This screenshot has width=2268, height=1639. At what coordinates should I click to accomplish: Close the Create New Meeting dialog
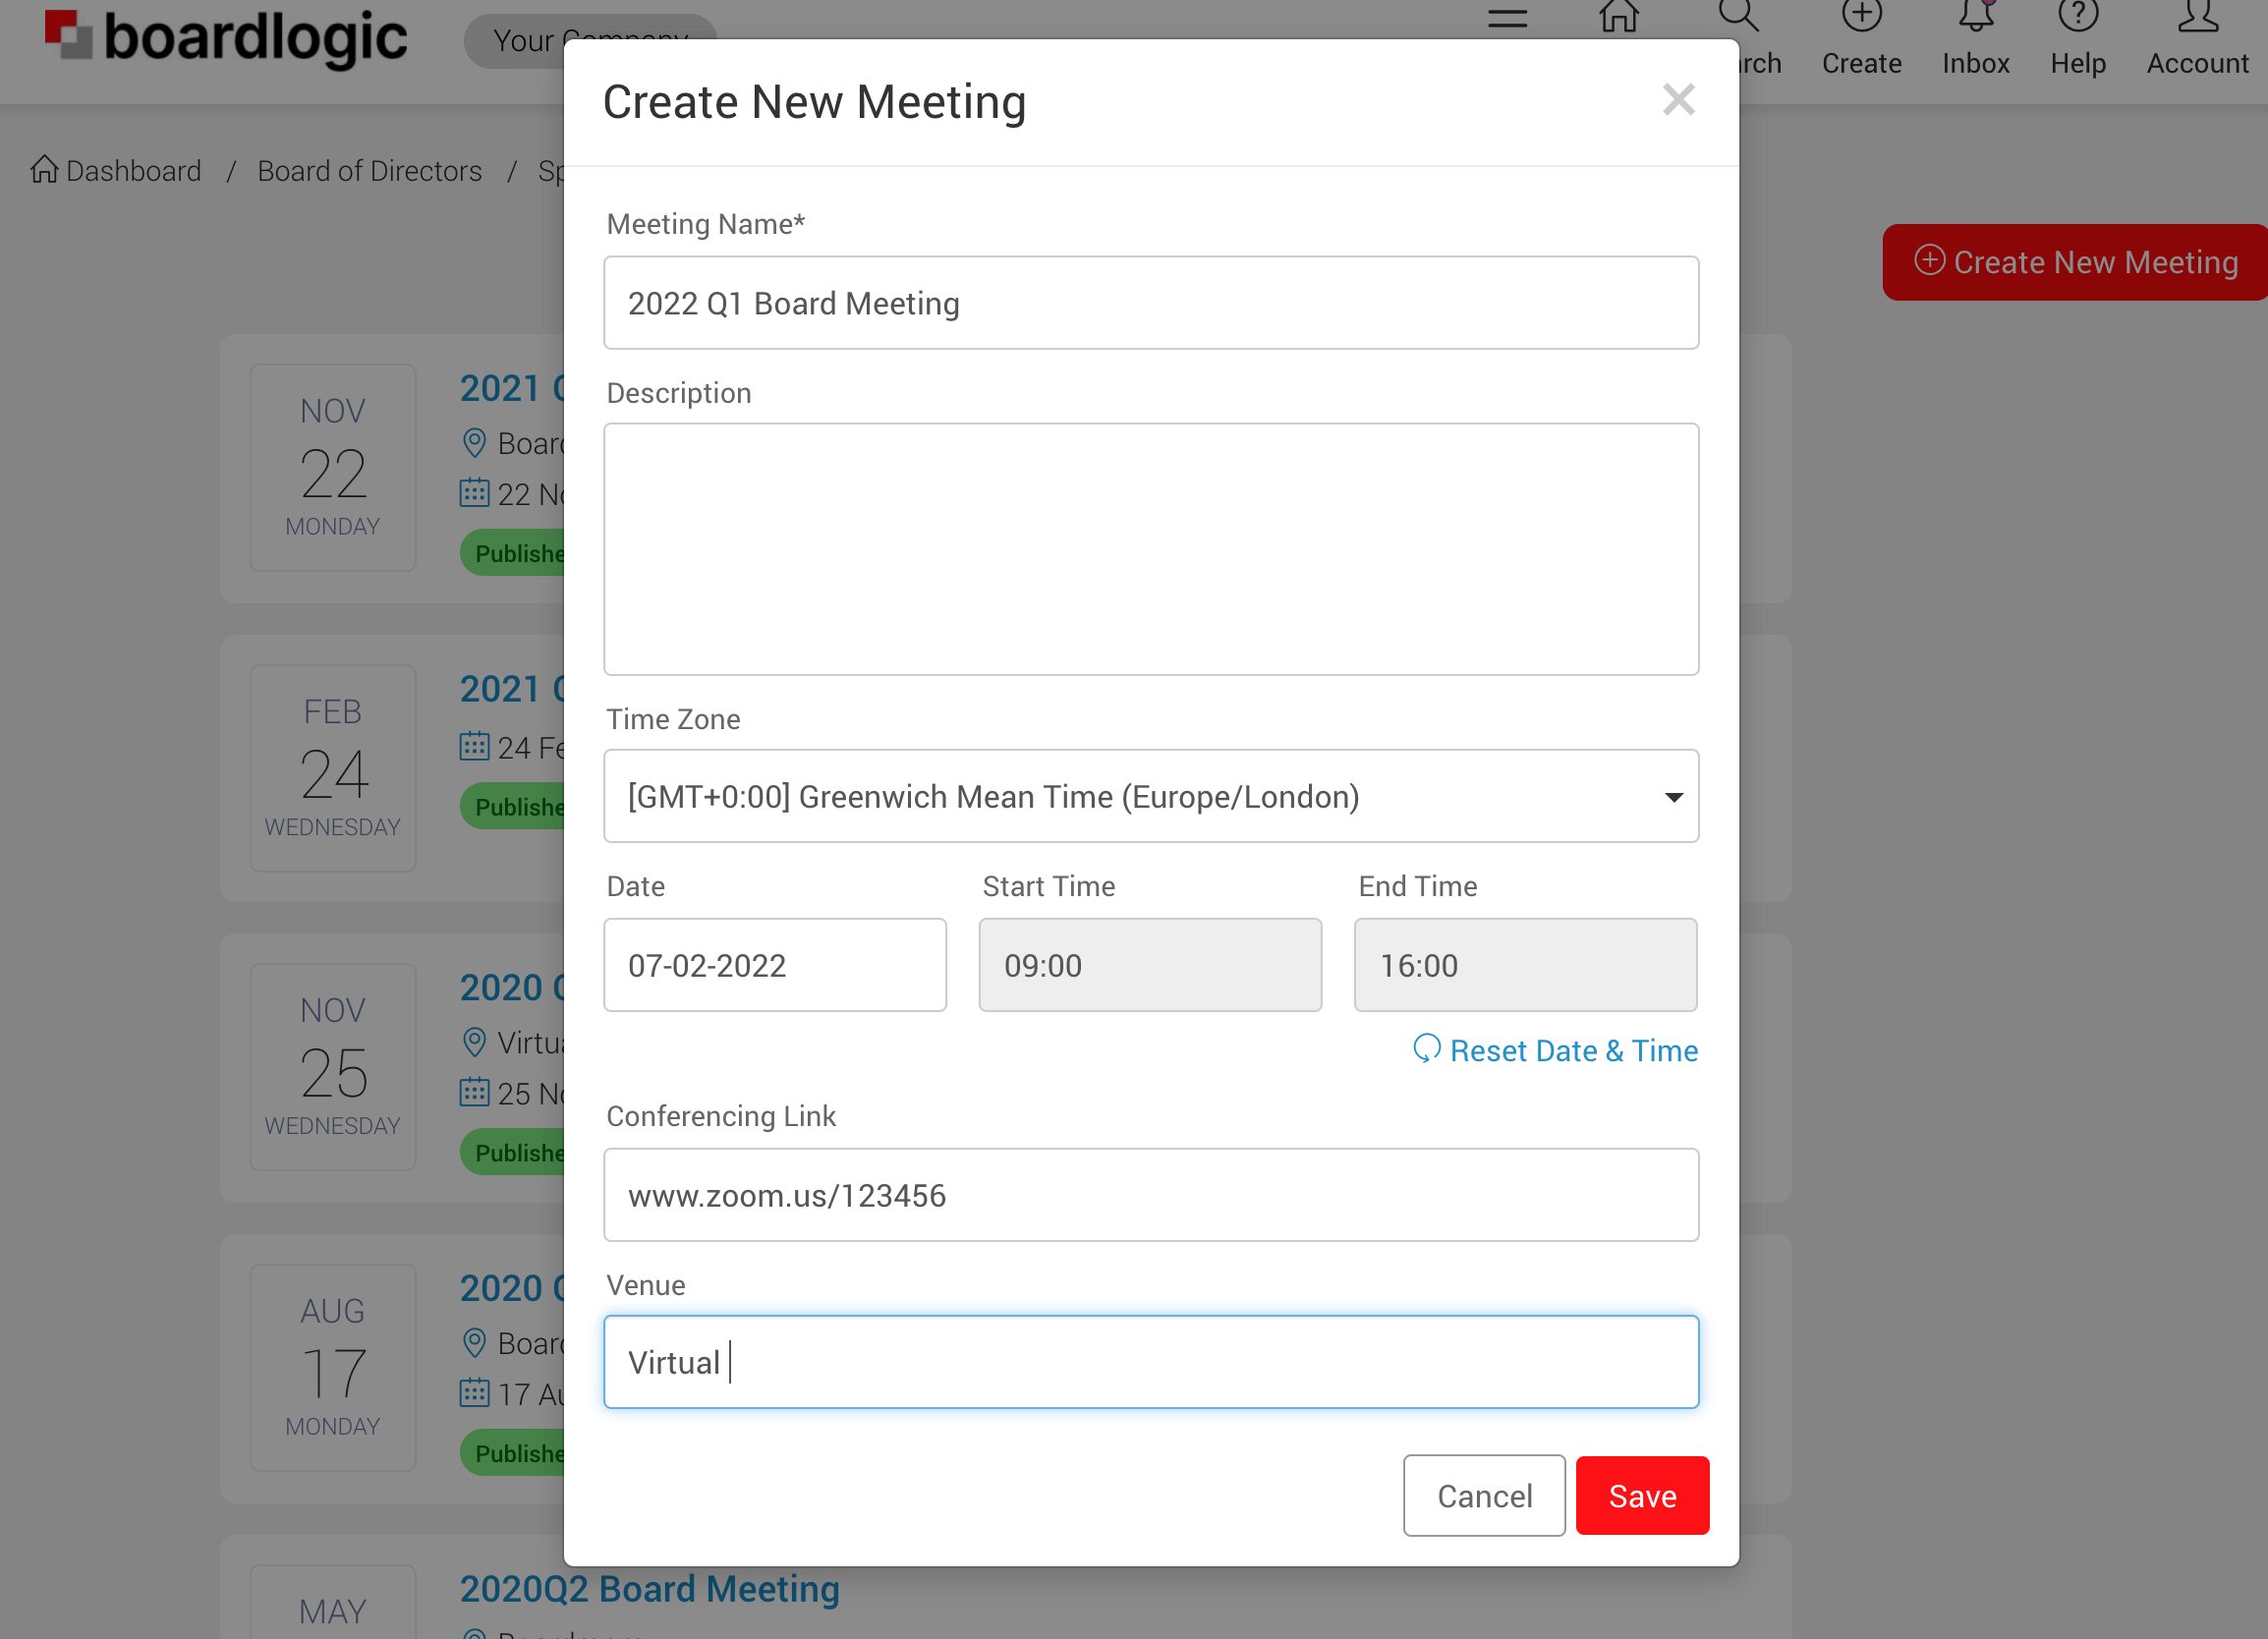1678,100
